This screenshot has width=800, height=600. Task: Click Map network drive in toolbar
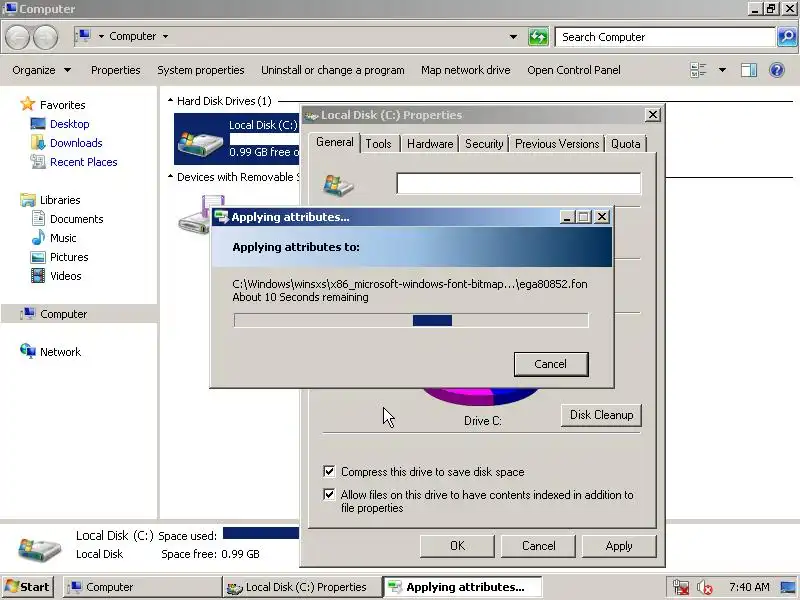(x=465, y=70)
